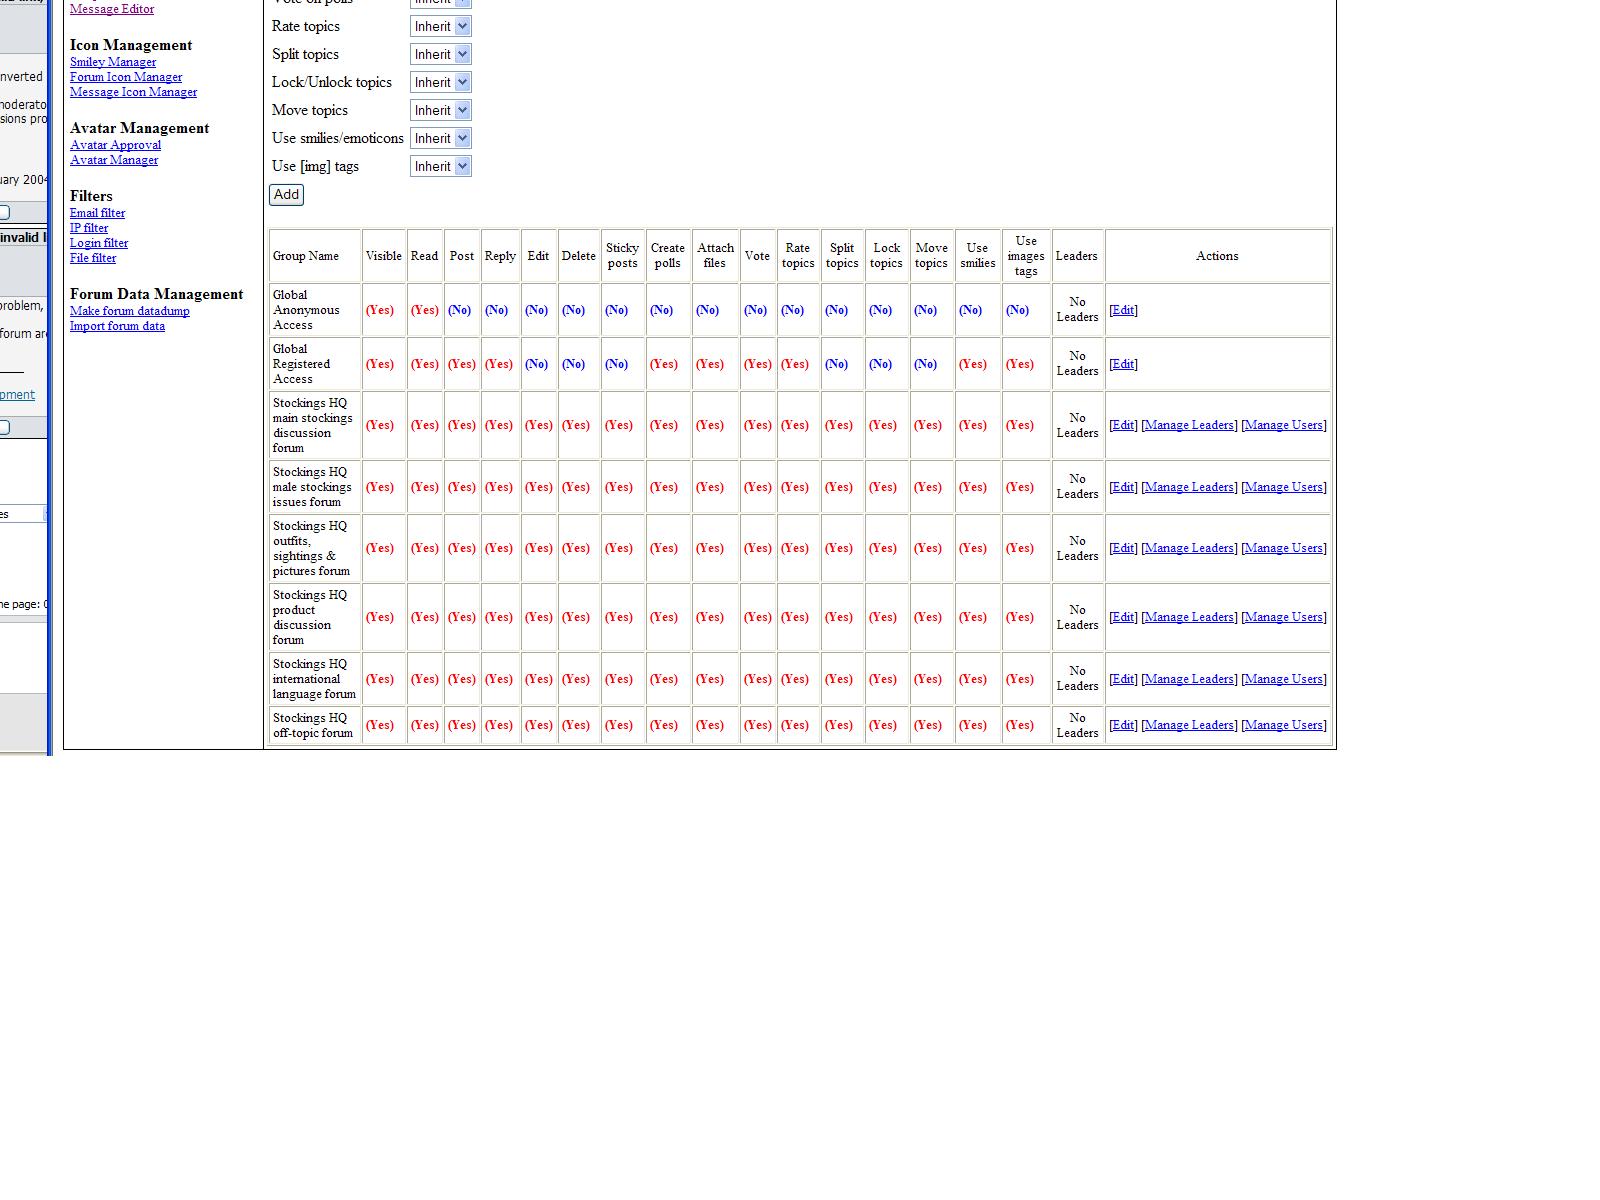Manage Leaders for international language forum
Screen dimensions: 1600x1200
(1189, 679)
